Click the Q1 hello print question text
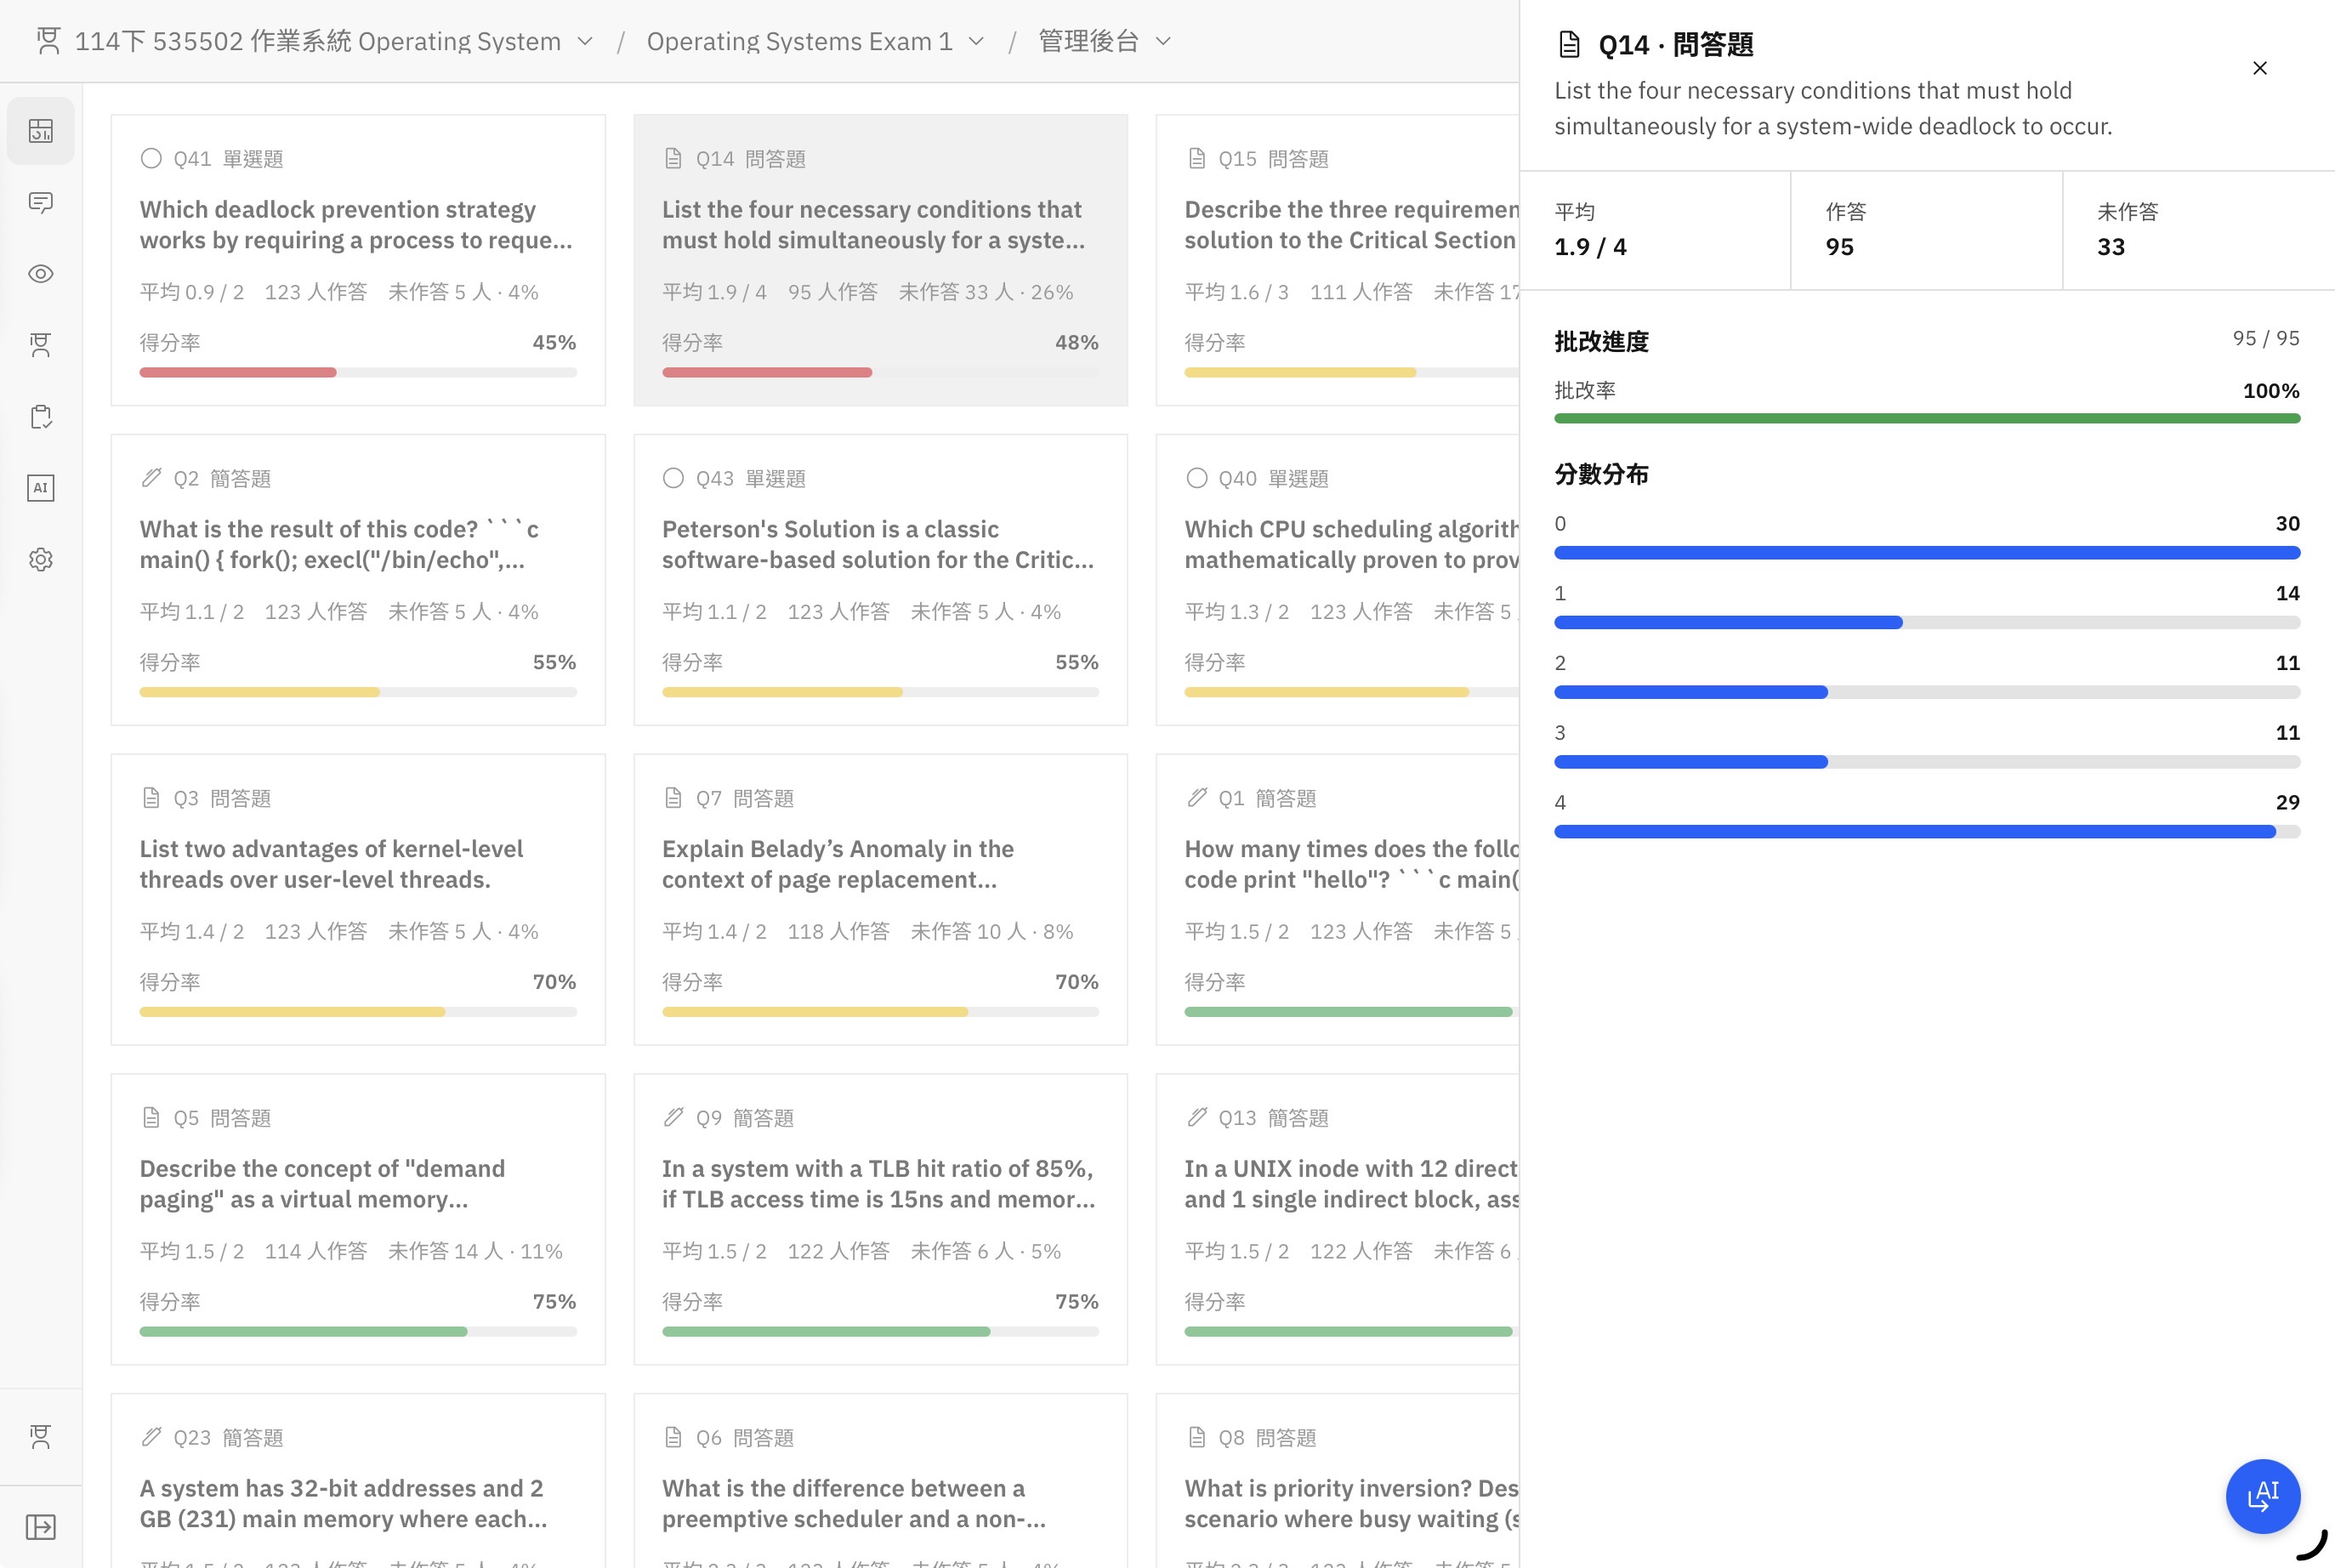The width and height of the screenshot is (2335, 1568). [1352, 864]
